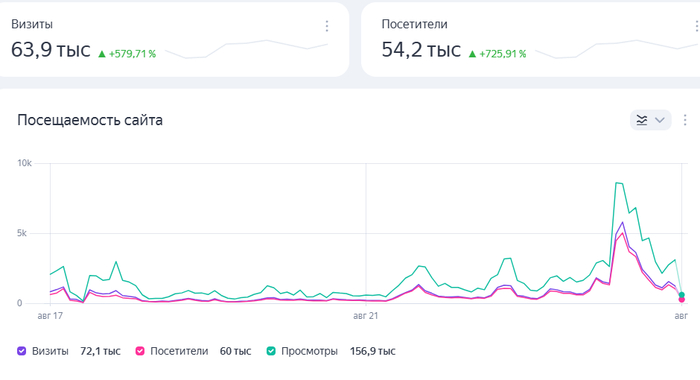Click the 5k y-axis label
Image resolution: width=700 pixels, height=380 pixels.
22,233
